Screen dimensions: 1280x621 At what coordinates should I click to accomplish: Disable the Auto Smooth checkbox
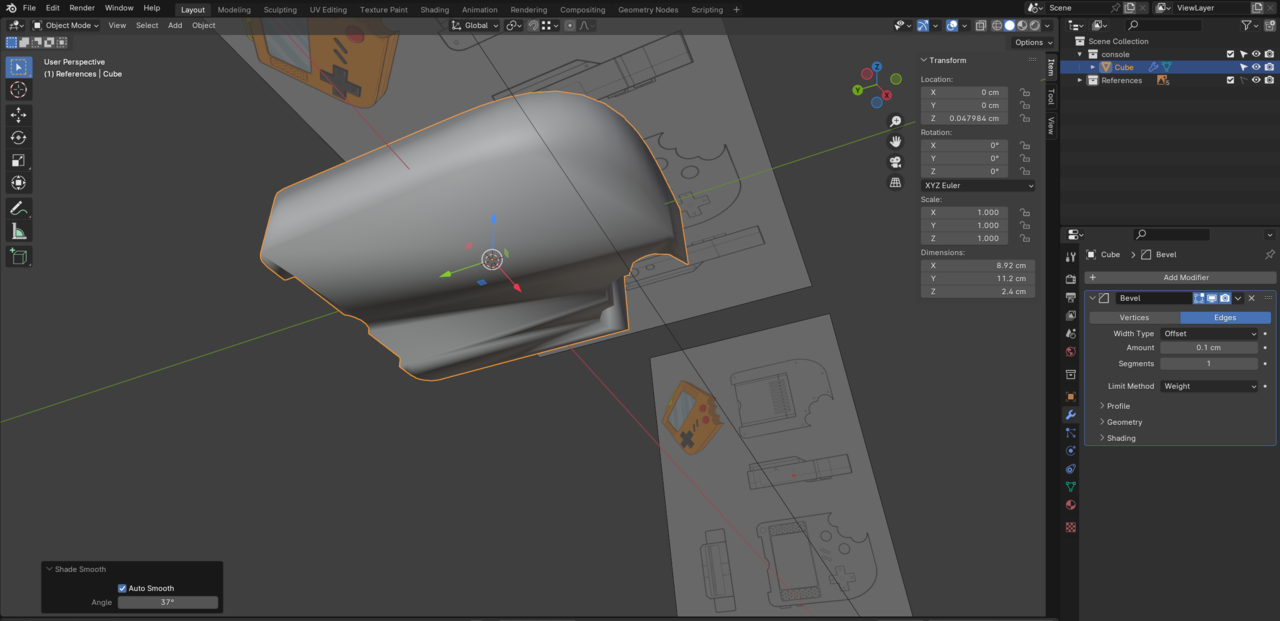click(x=123, y=588)
